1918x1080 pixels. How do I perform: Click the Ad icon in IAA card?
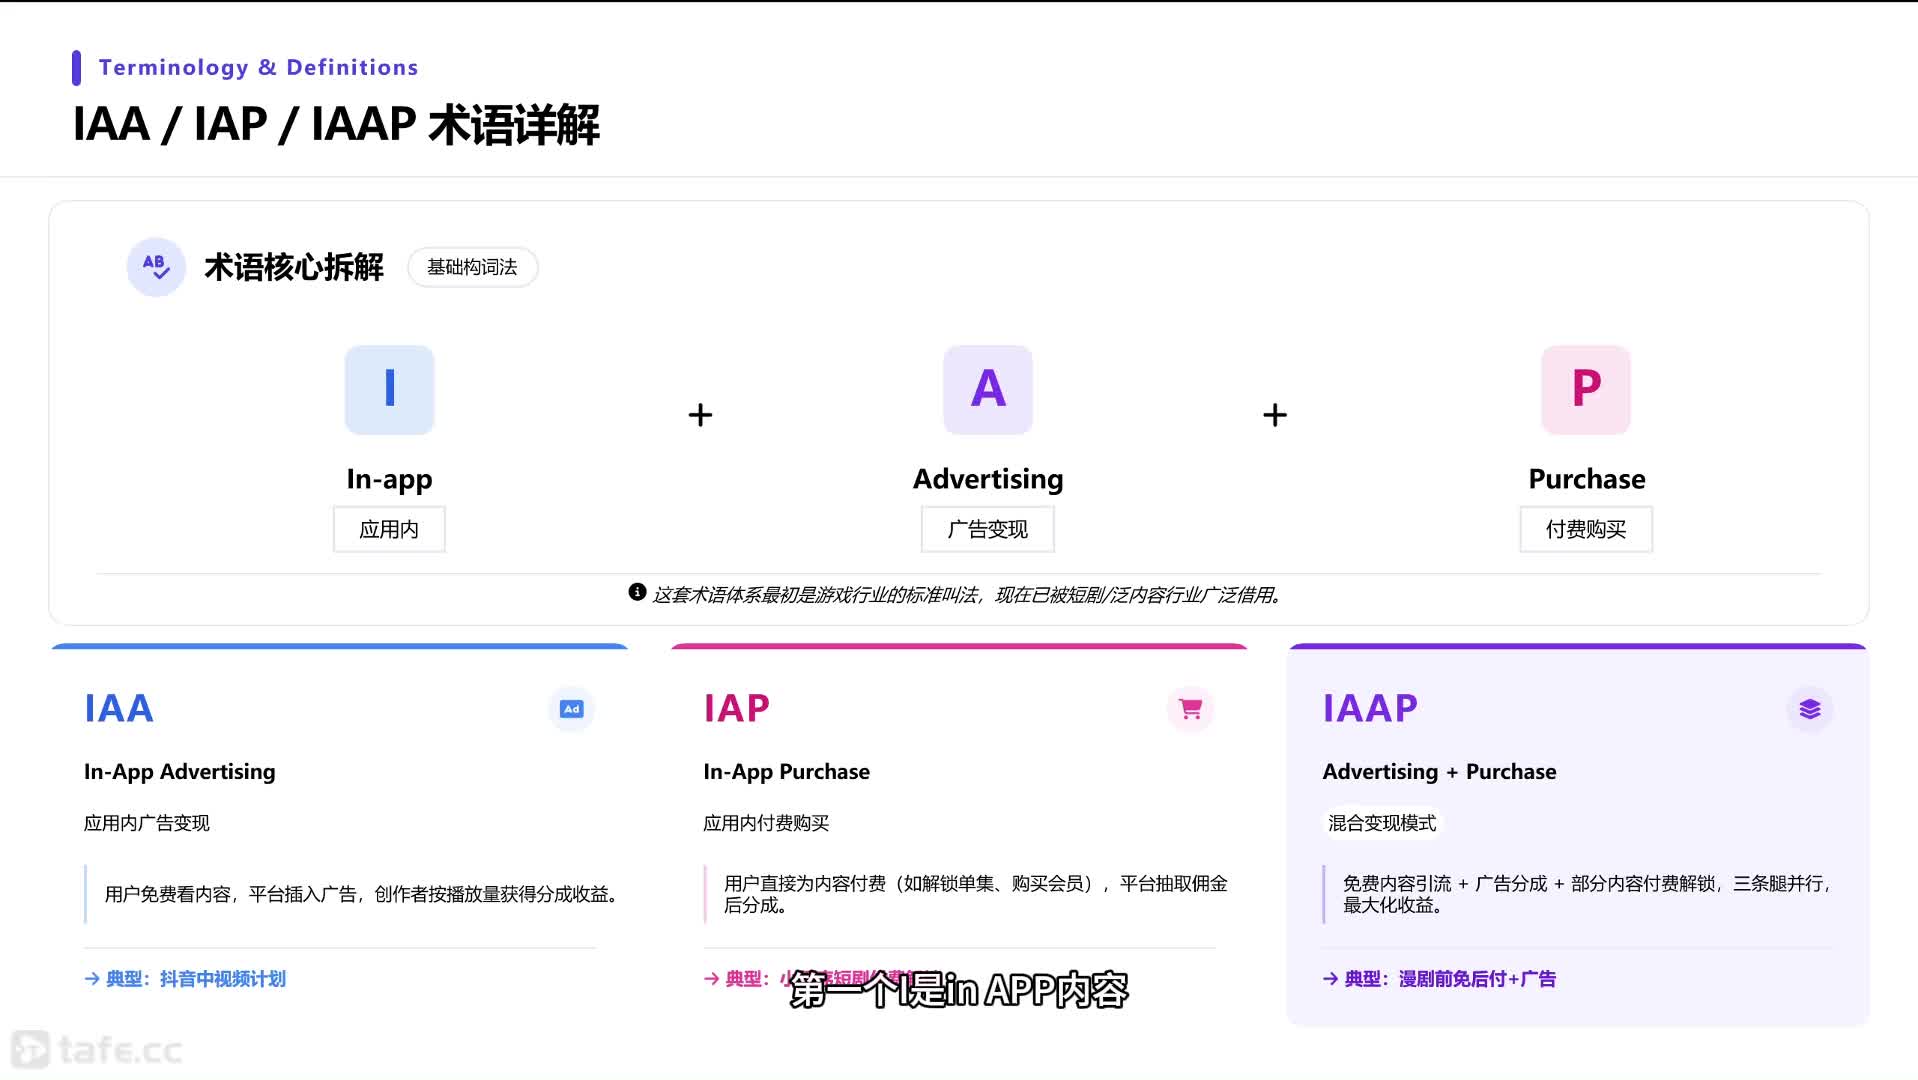tap(571, 709)
